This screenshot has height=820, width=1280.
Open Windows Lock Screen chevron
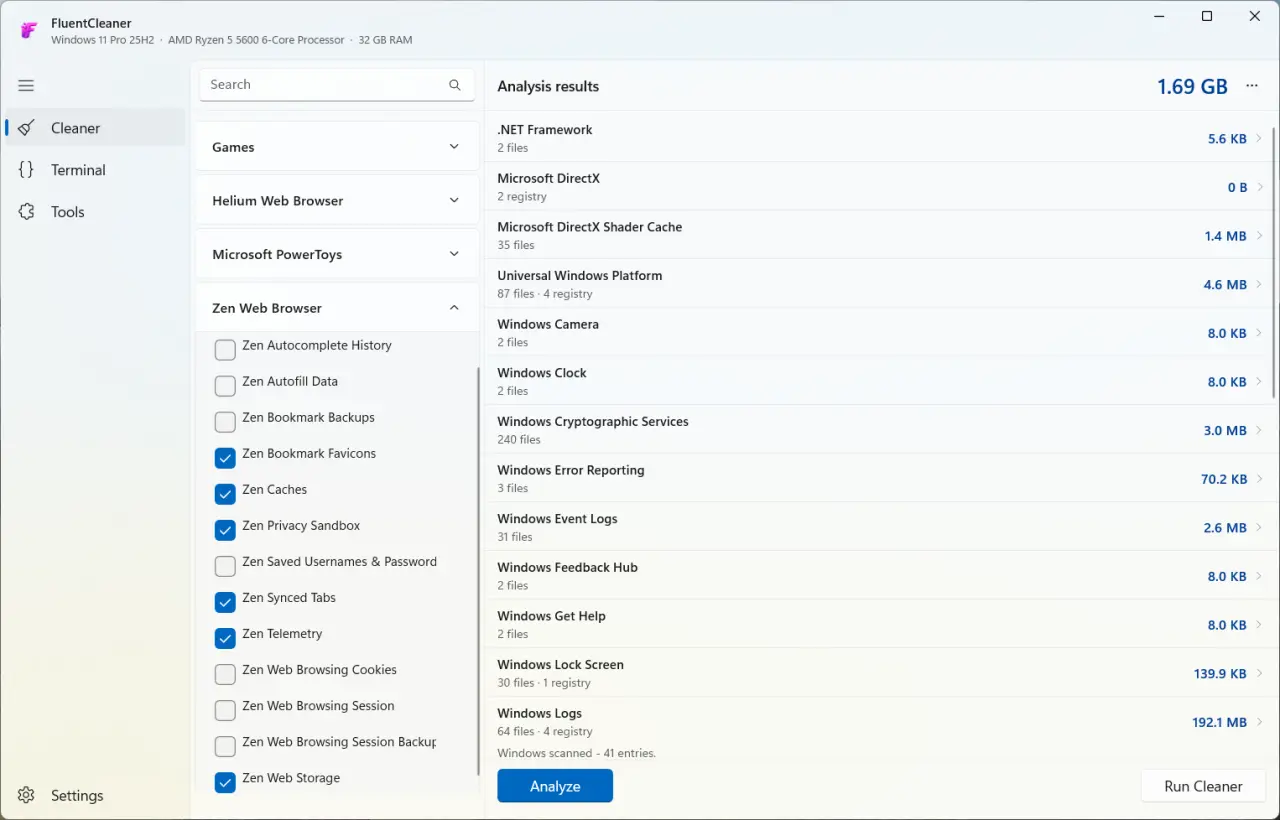[1259, 673]
